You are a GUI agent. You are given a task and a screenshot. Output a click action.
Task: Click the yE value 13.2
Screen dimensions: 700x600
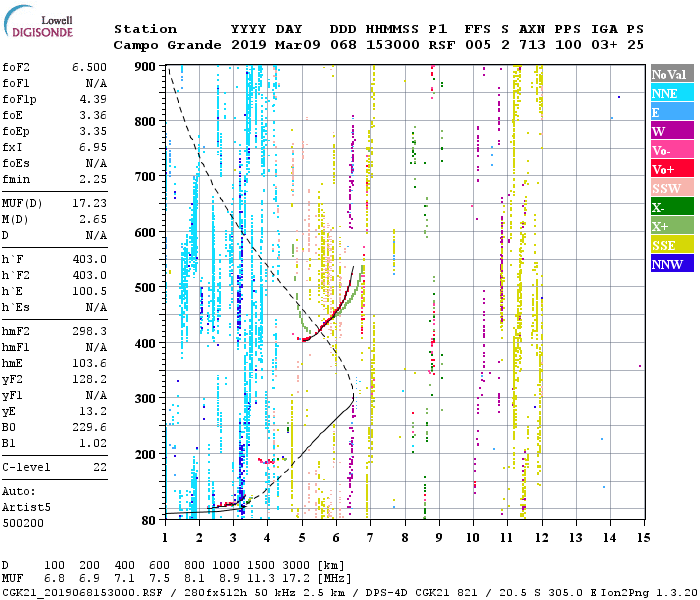pos(93,411)
